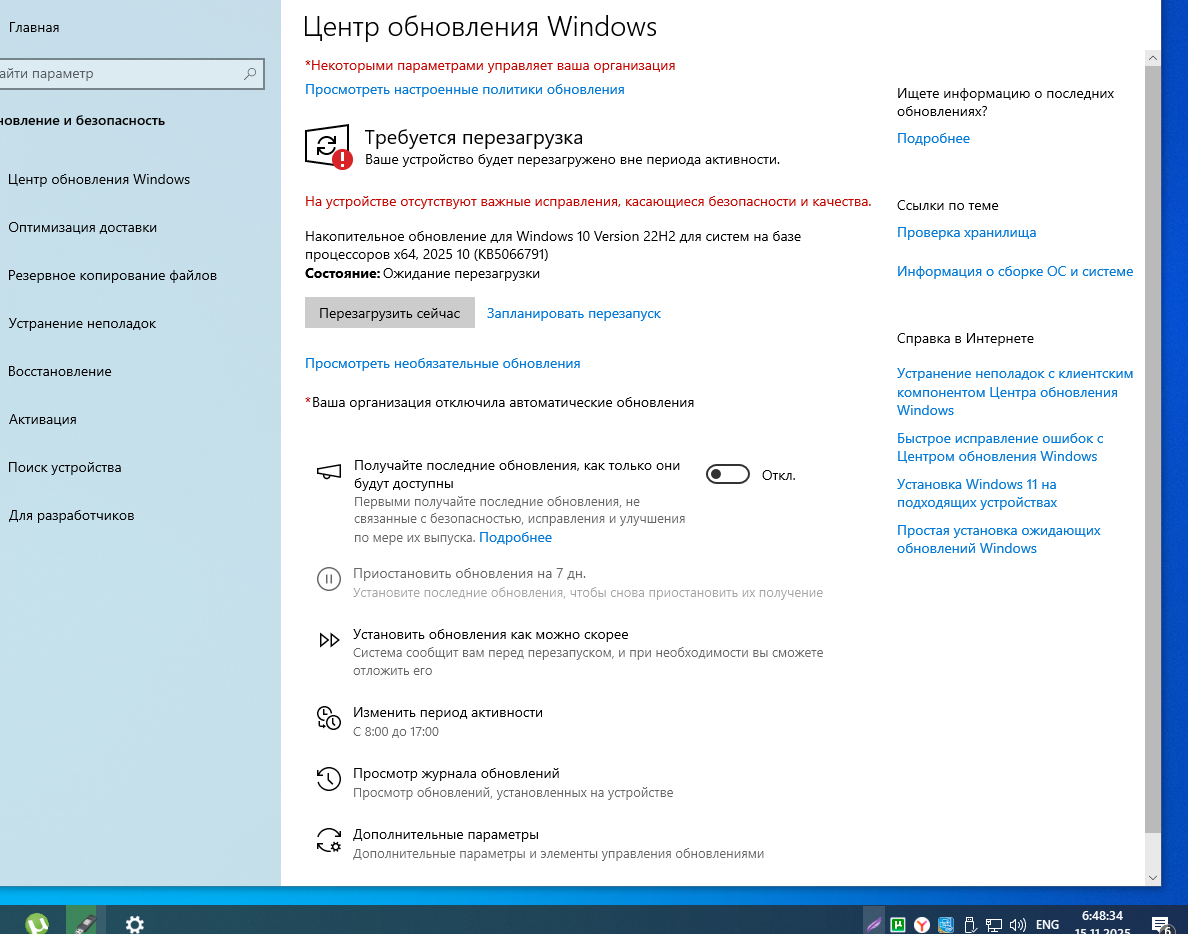The height and width of the screenshot is (934, 1188).
Task: Click the KB5066791 cumulative update text
Action: pos(552,245)
